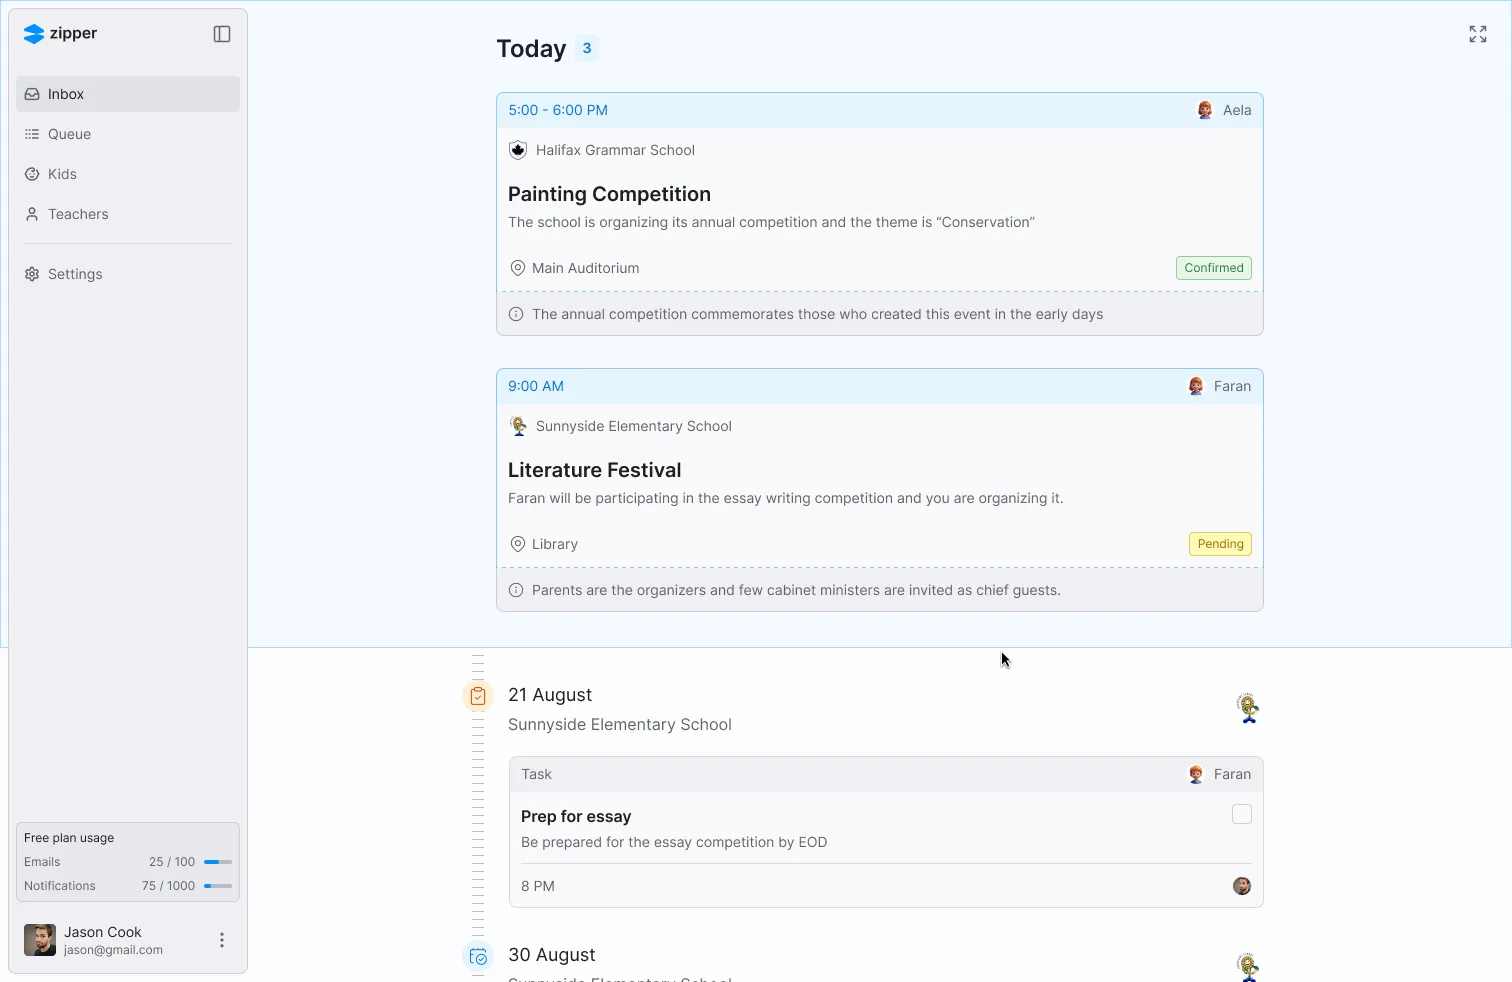
Task: Click the Sunnyside school mascot for 21 August
Action: tap(1247, 708)
